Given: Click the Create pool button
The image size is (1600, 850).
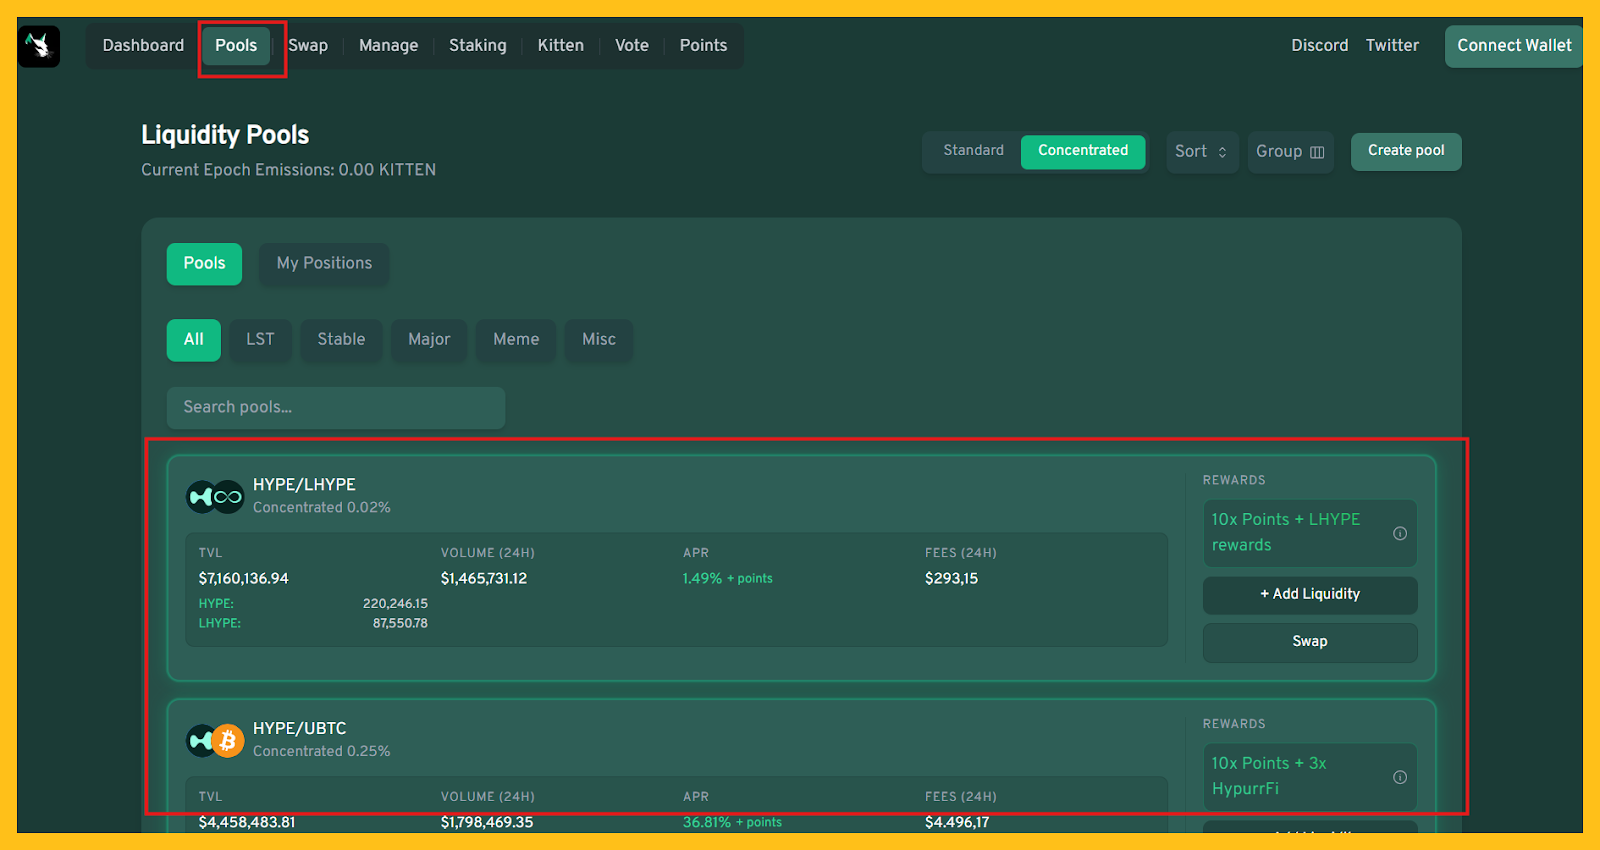Looking at the screenshot, I should (1405, 151).
